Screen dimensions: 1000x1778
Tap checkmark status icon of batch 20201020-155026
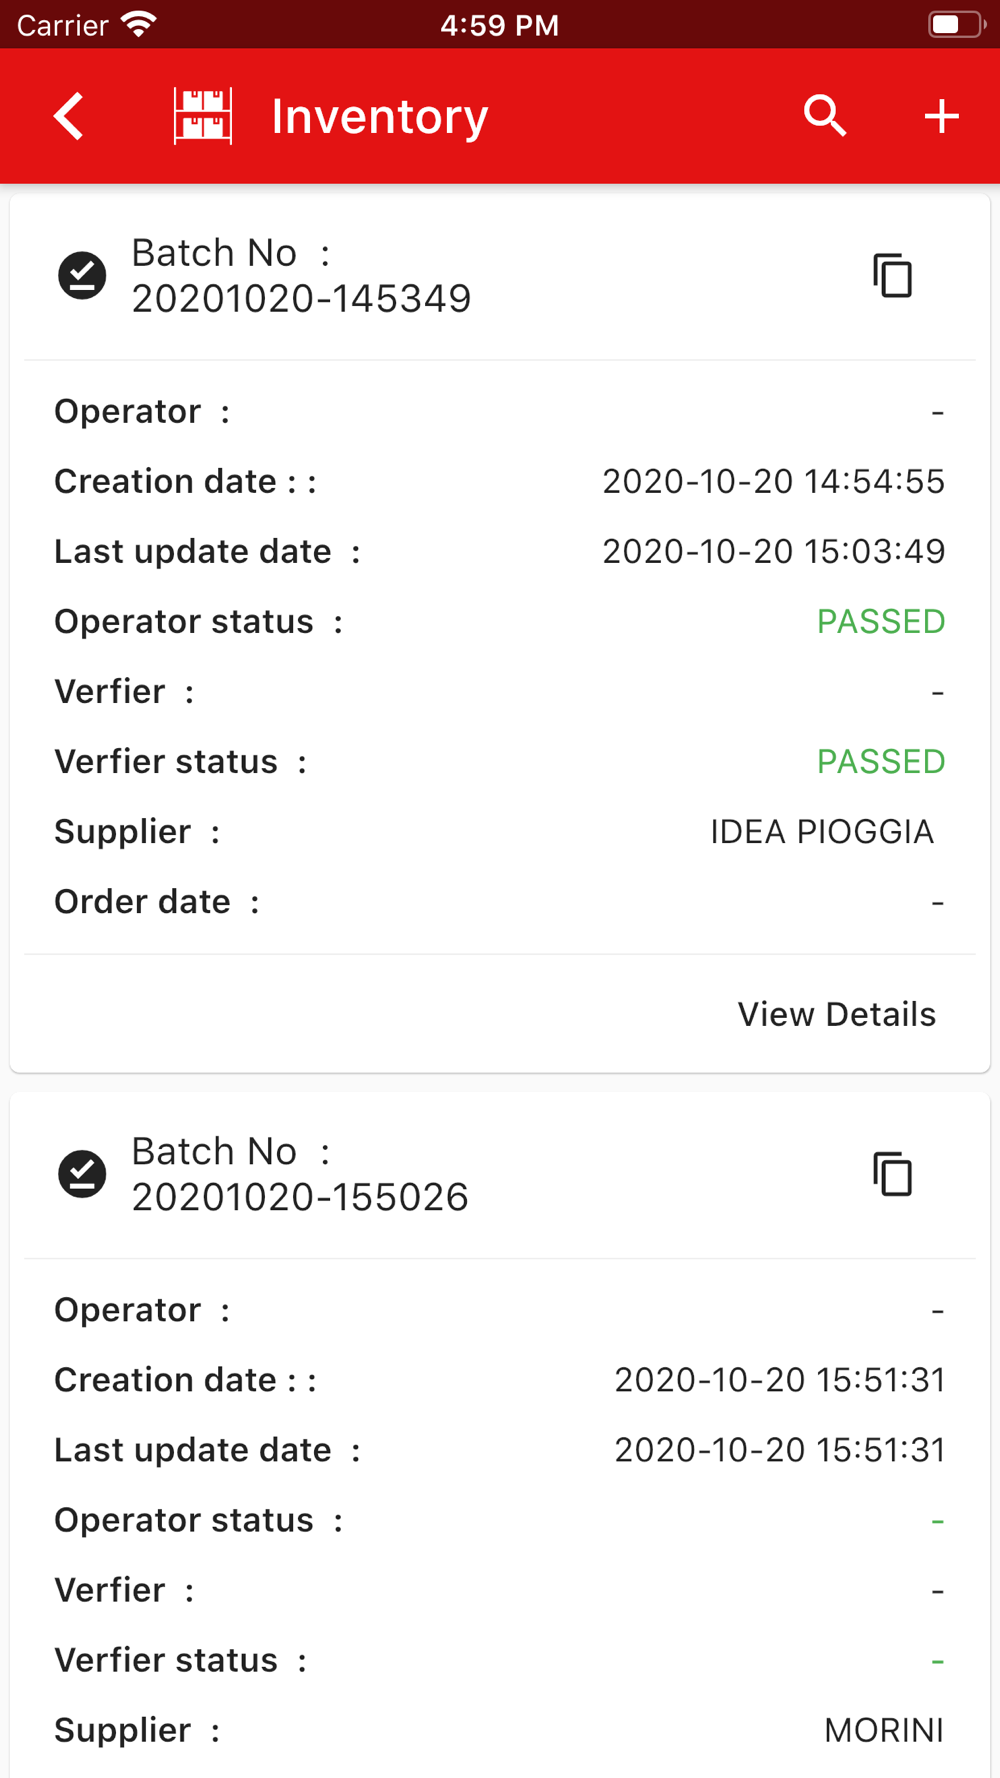coord(82,1173)
